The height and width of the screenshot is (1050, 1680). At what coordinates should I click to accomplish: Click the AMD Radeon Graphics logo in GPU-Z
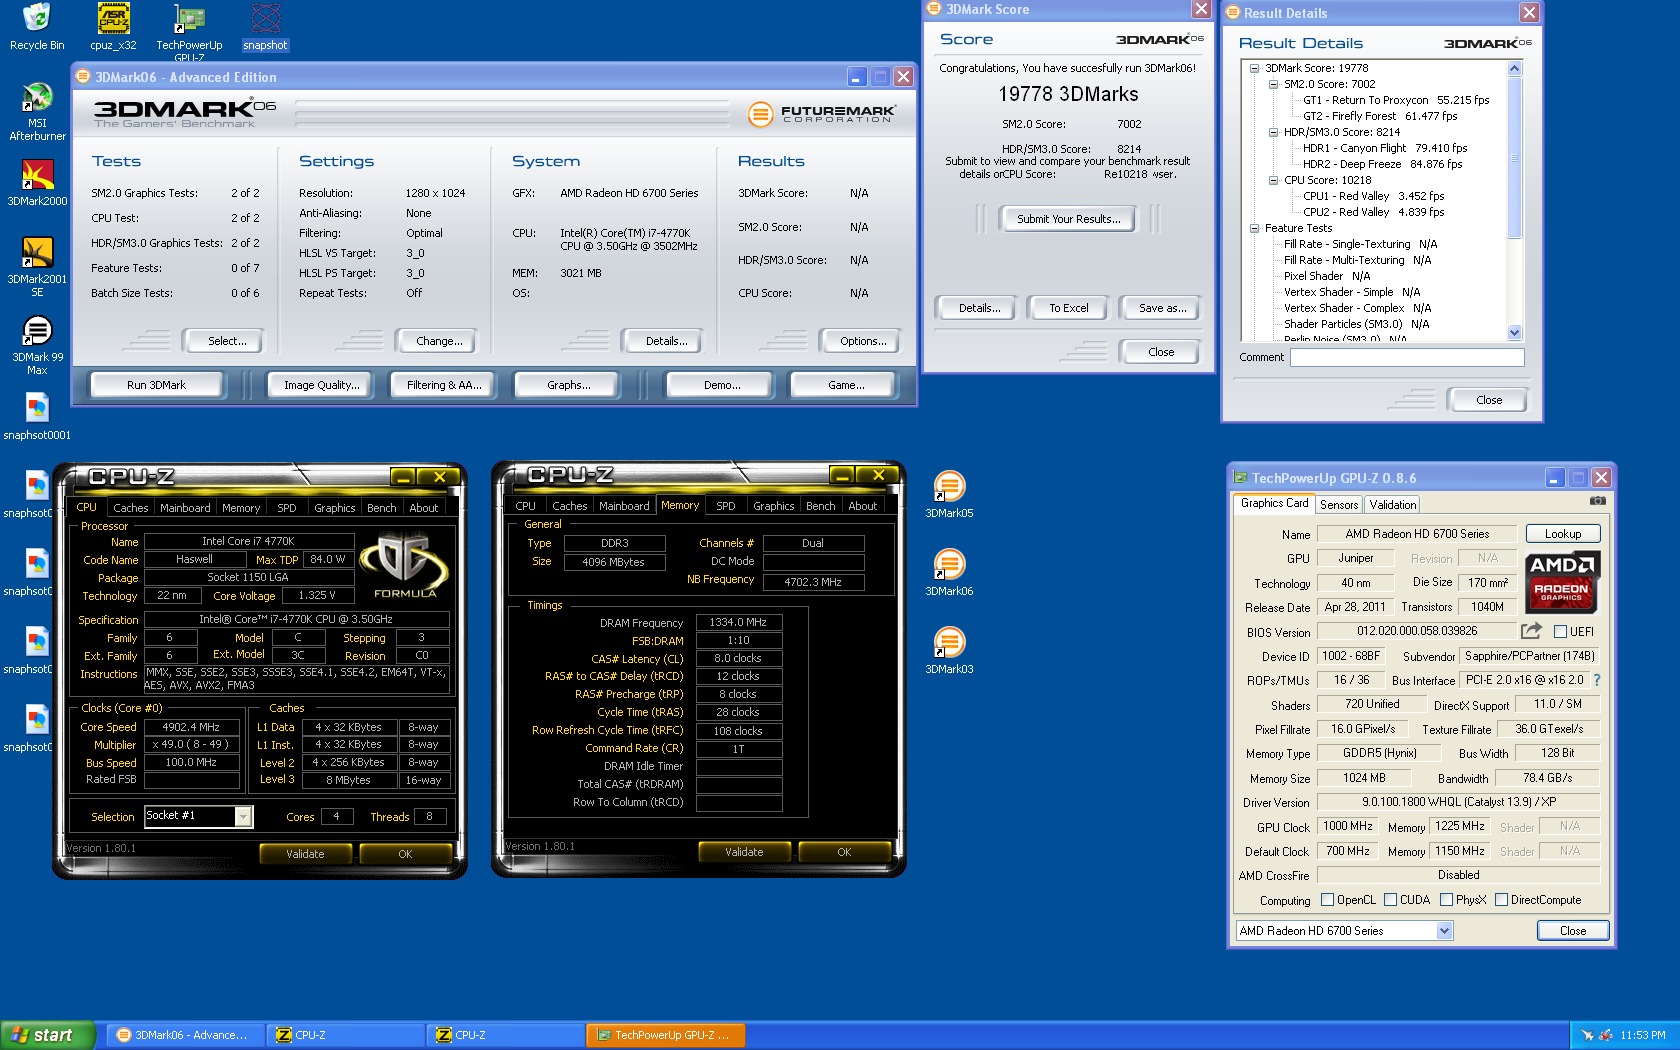(1563, 581)
